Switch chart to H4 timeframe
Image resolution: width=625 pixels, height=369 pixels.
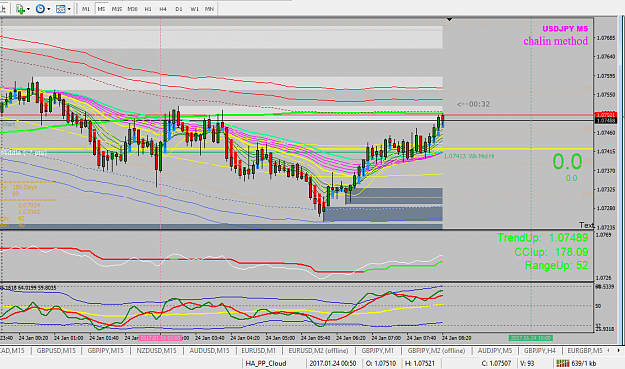[163, 9]
